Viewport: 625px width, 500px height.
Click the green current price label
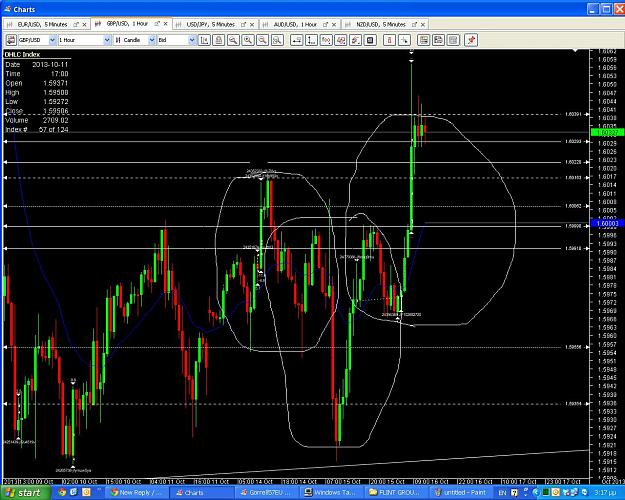[607, 132]
